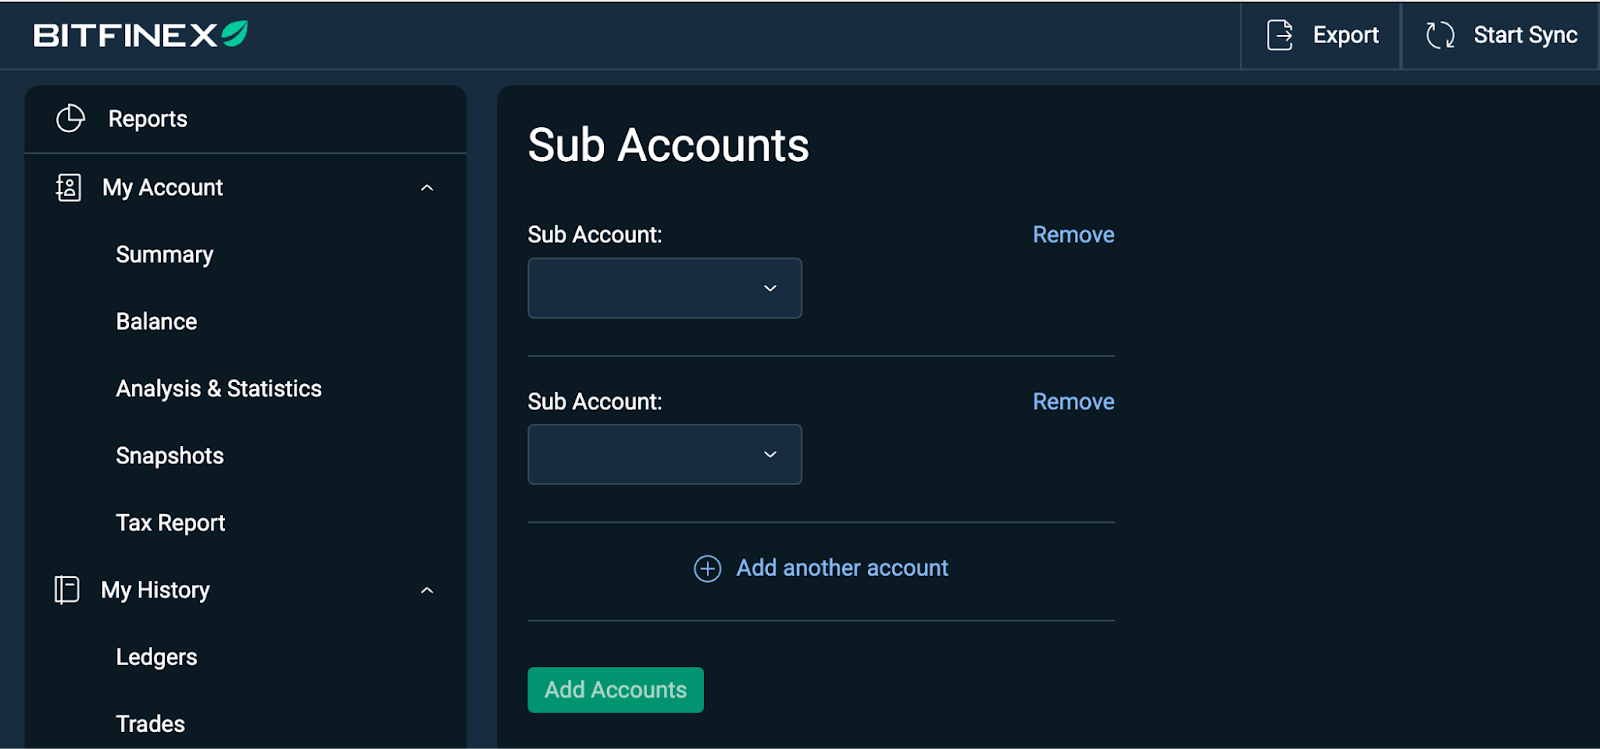1600x749 pixels.
Task: Click the green Add Accounts button
Action: pyautogui.click(x=616, y=690)
